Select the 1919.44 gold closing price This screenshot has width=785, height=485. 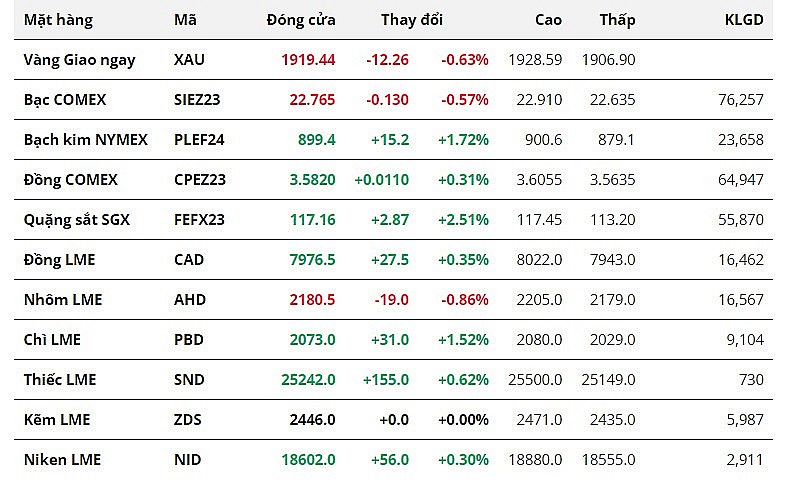pos(308,60)
